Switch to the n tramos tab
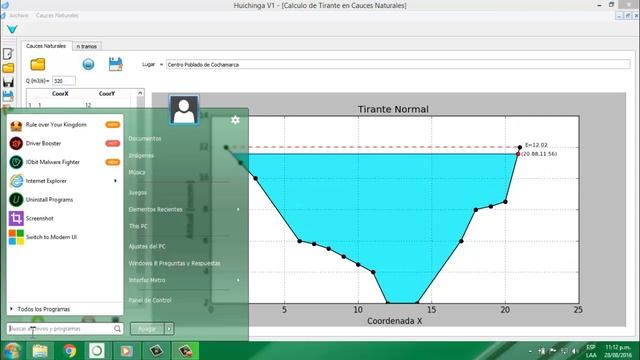This screenshot has width=640, height=360. (x=87, y=47)
